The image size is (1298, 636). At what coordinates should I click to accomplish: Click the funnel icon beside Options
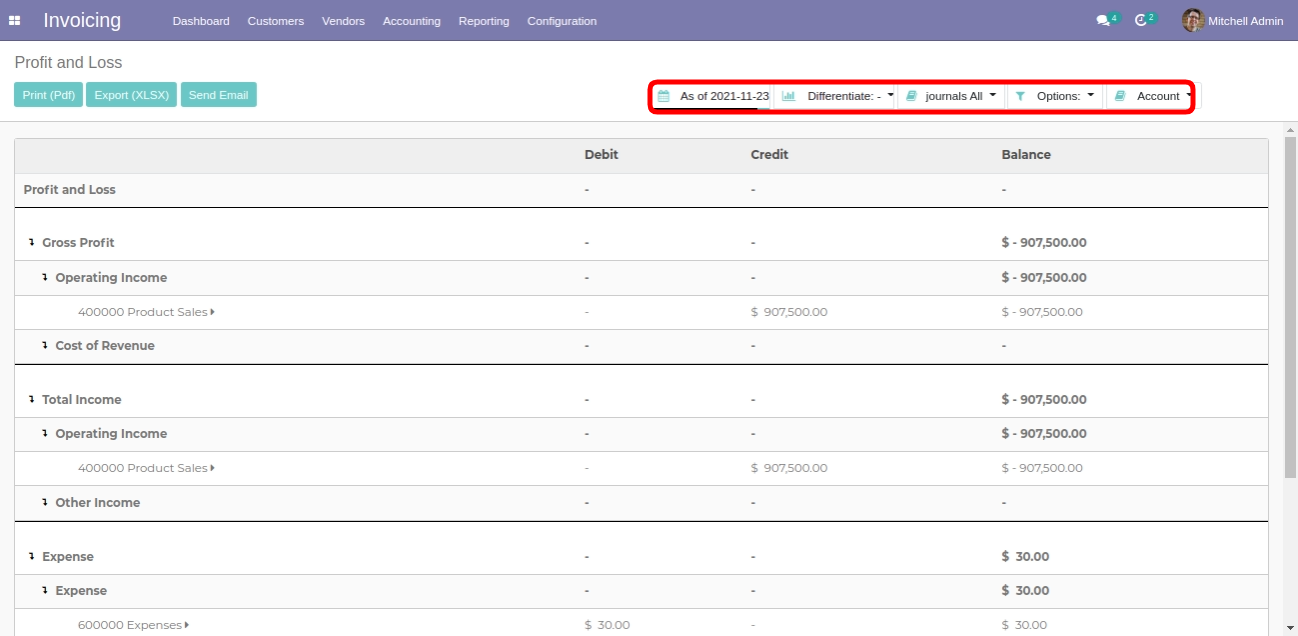point(1020,96)
